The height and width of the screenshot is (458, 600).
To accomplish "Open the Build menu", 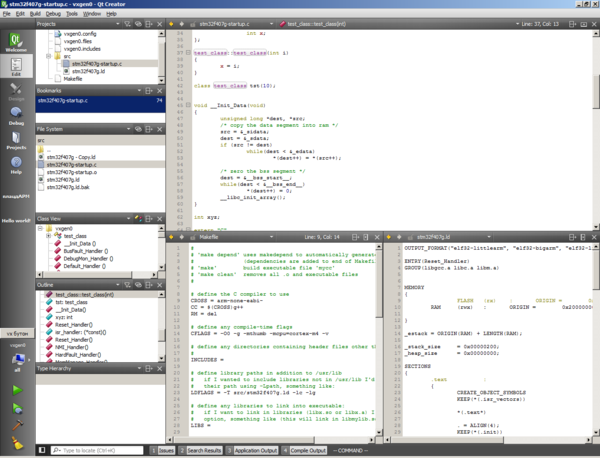I will [35, 14].
